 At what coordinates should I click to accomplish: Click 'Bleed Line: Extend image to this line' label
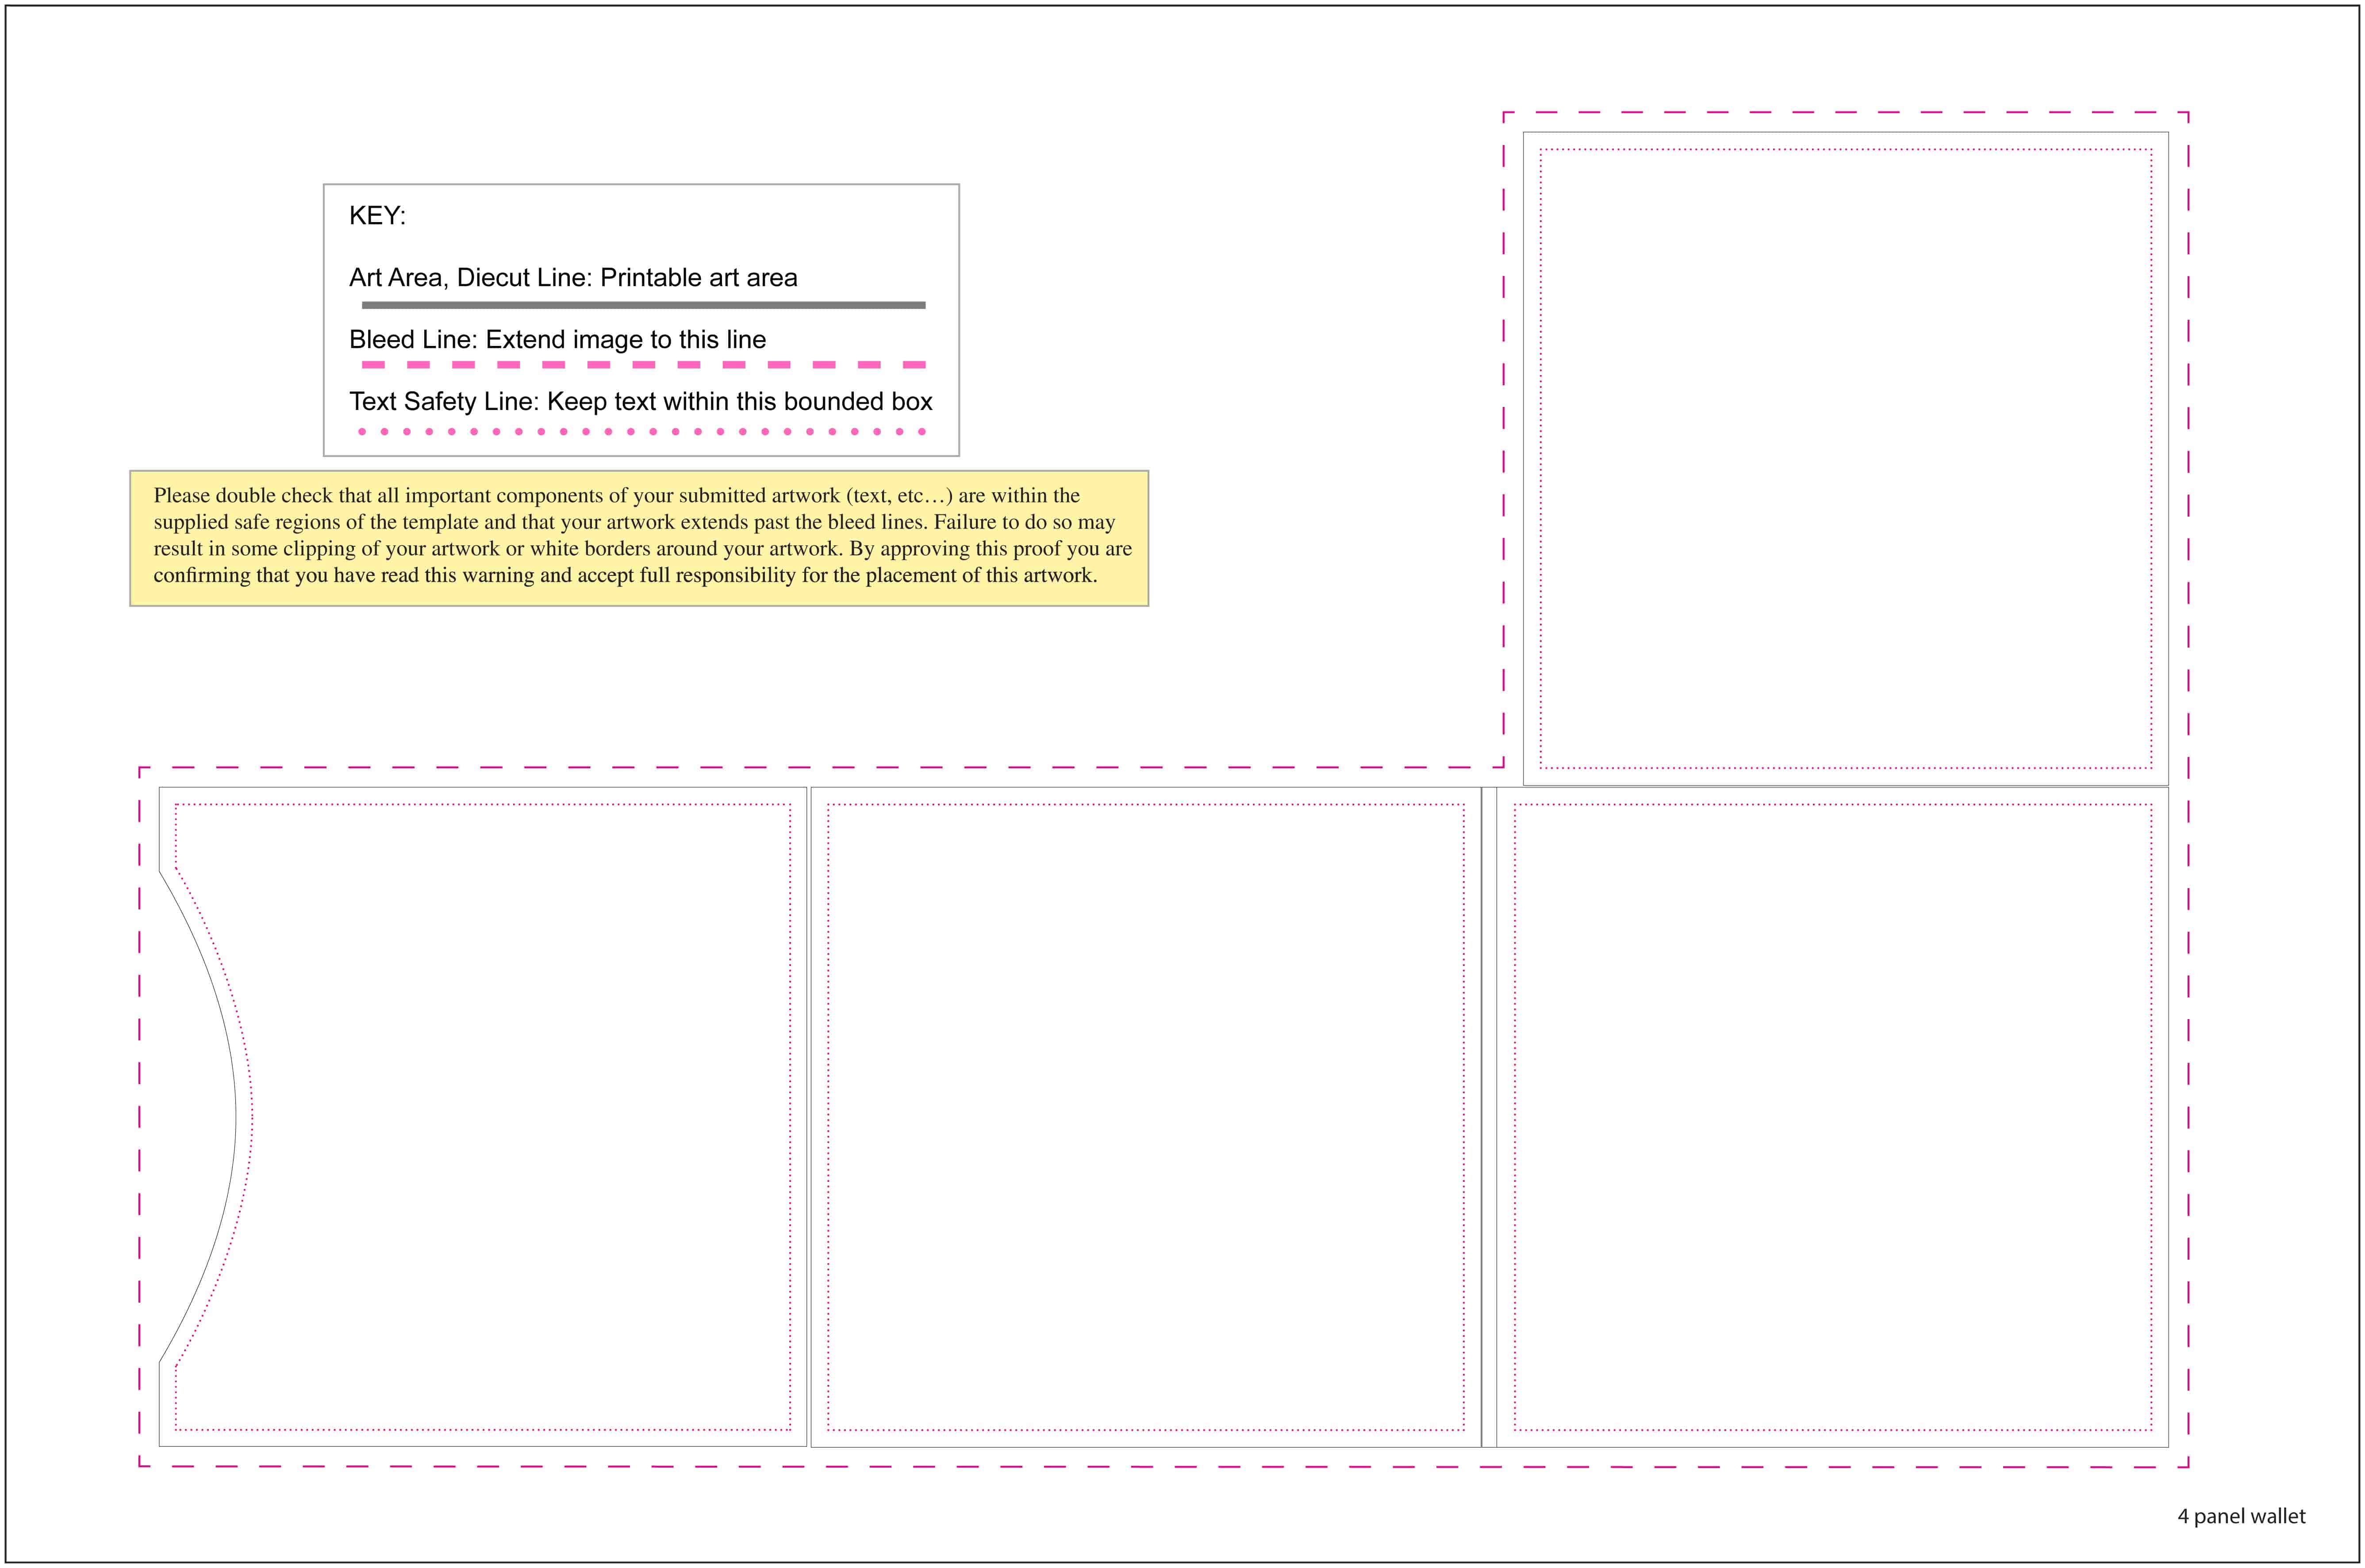pyautogui.click(x=557, y=340)
